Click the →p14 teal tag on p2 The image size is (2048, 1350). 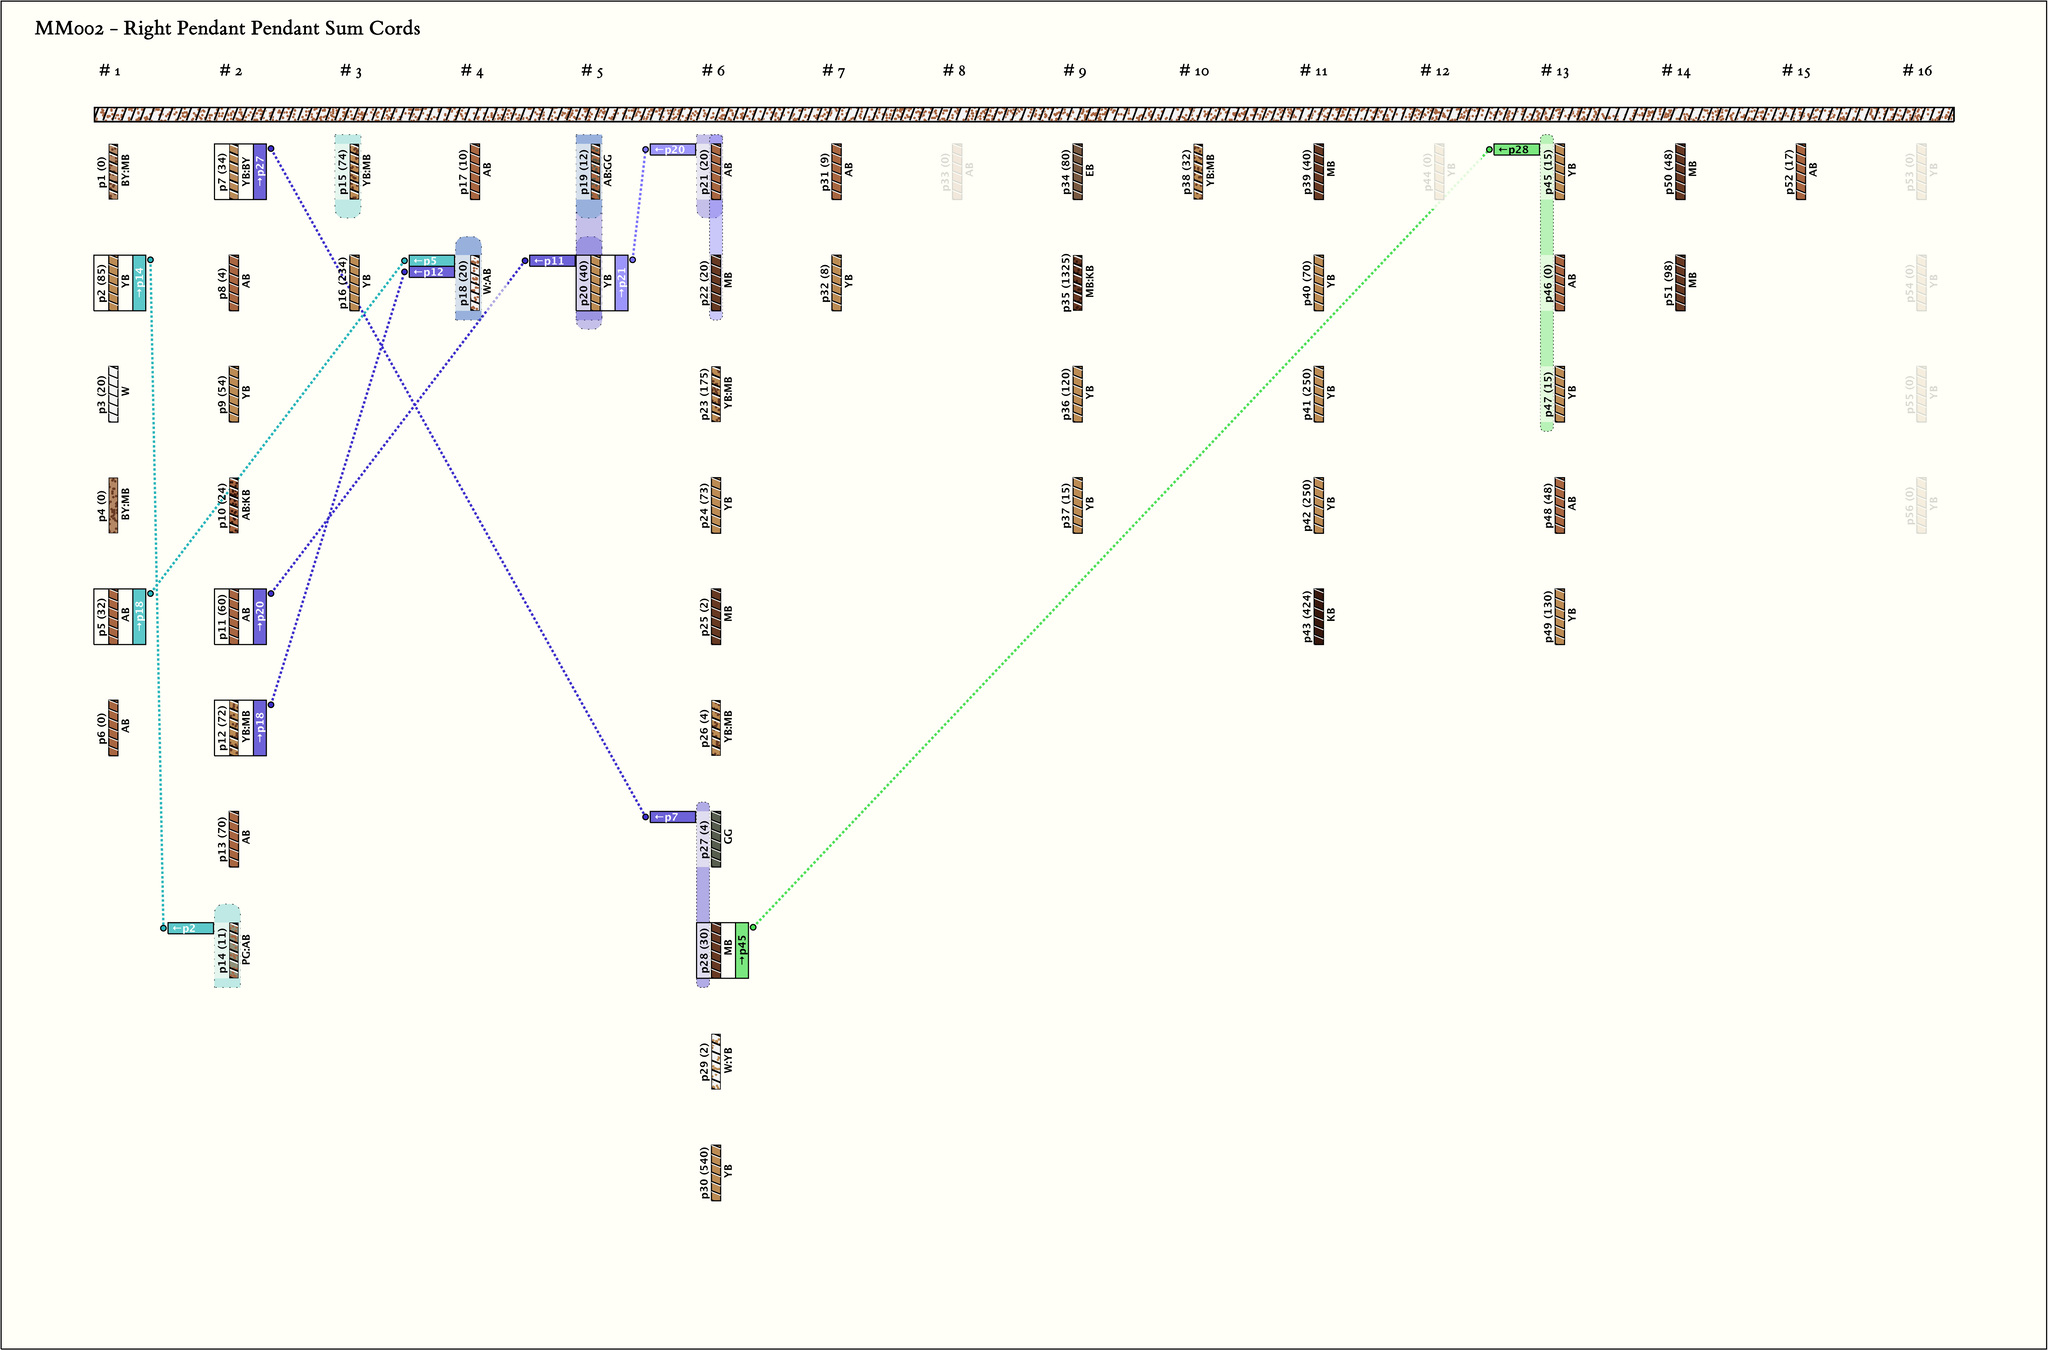[139, 283]
